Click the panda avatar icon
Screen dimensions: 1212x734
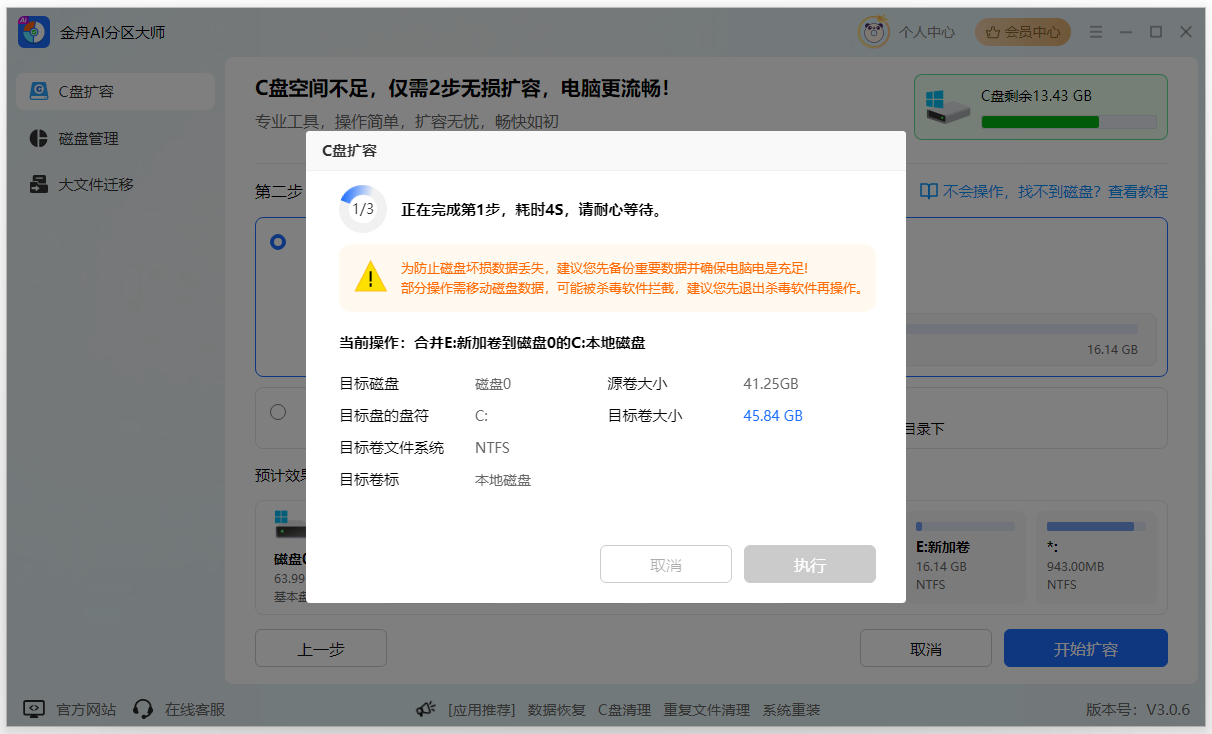point(873,32)
